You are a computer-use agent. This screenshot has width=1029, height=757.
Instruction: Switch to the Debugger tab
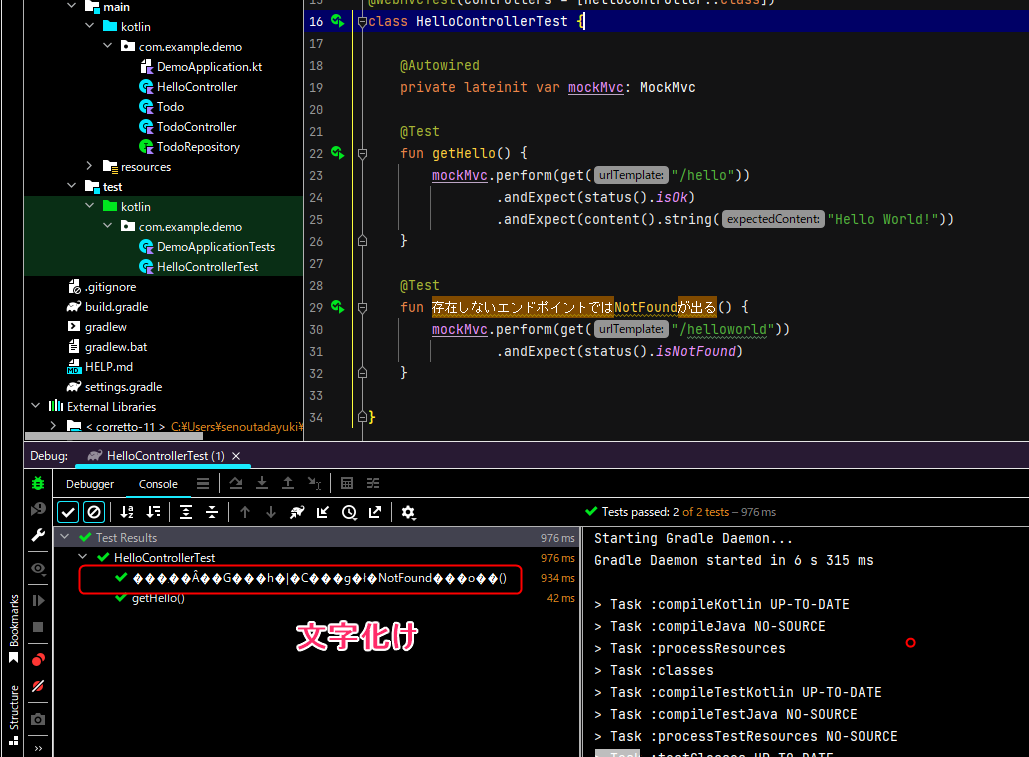pyautogui.click(x=90, y=484)
